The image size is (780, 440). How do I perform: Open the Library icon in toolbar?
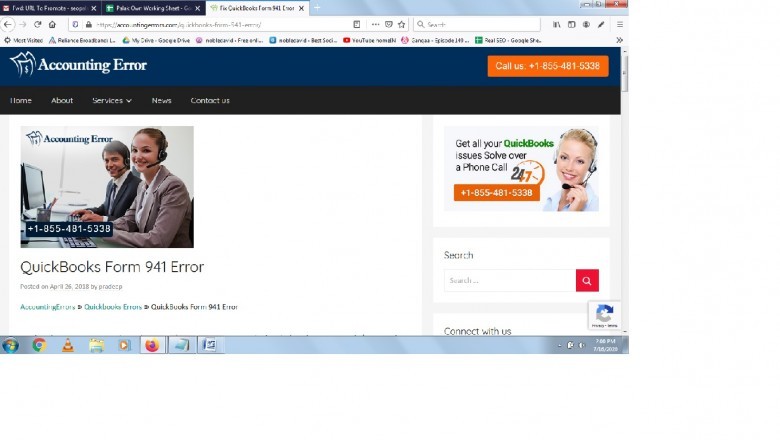557,24
